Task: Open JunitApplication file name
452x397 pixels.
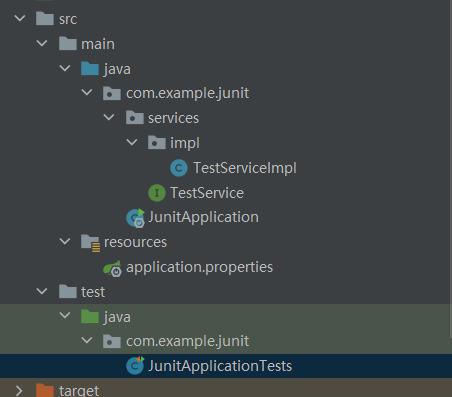Action: pyautogui.click(x=203, y=217)
